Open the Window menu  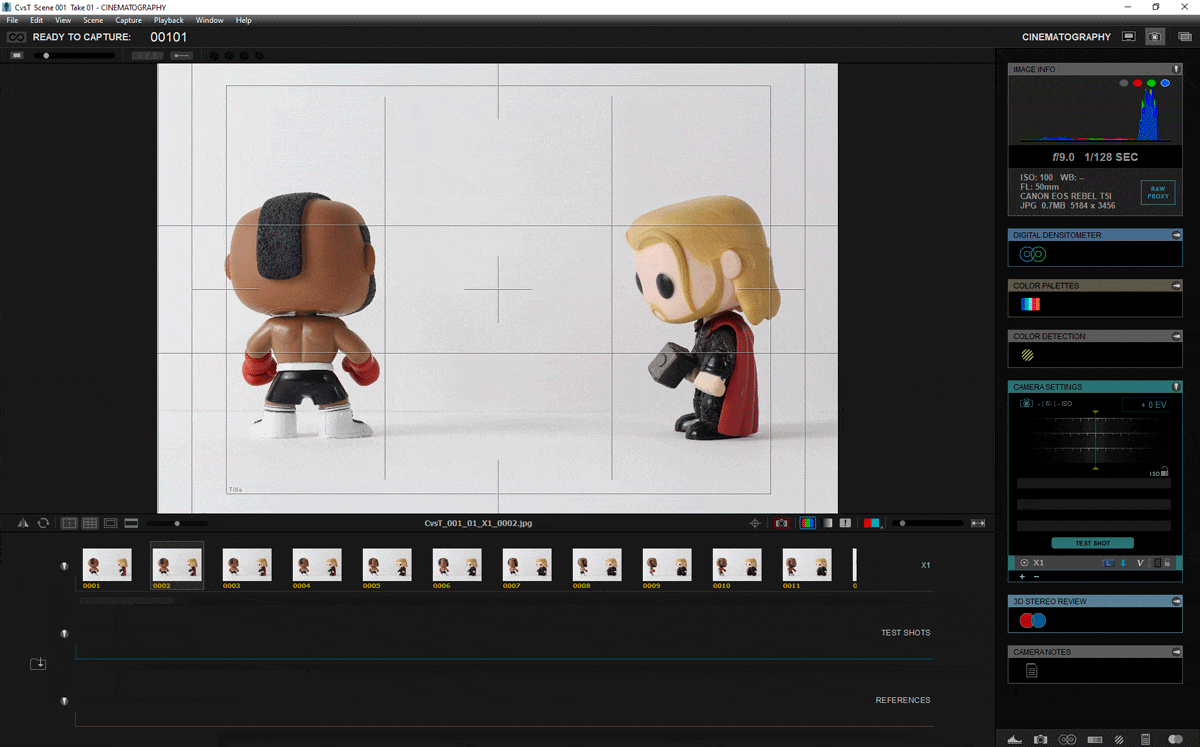click(x=210, y=20)
